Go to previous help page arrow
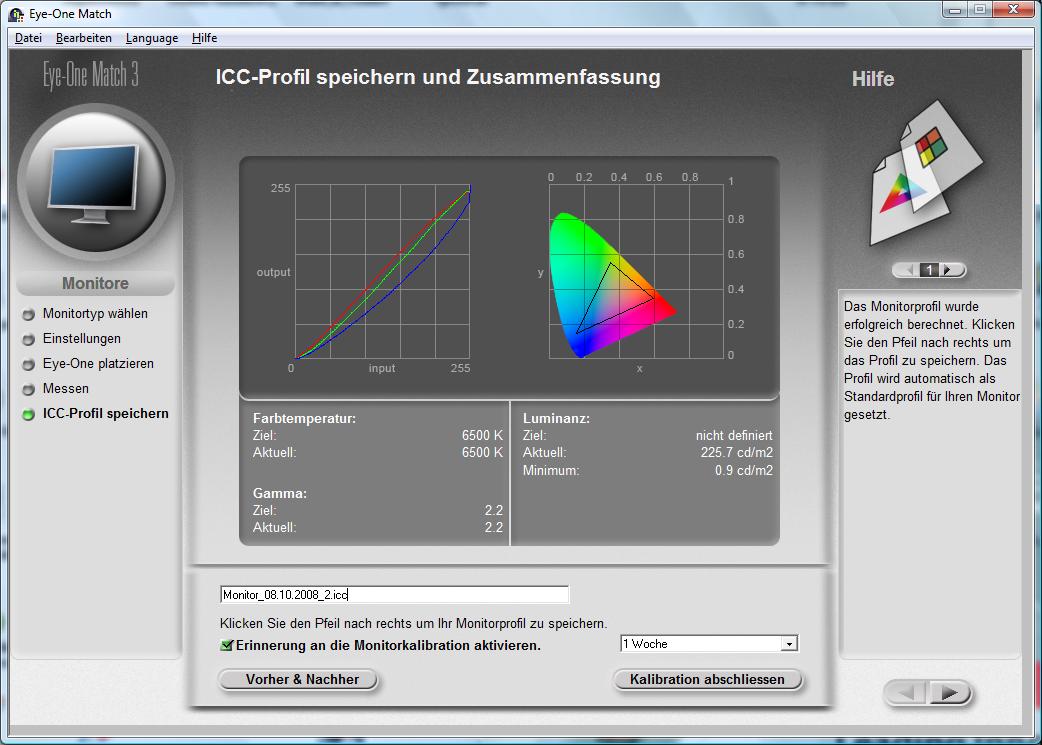Viewport: 1042px width, 745px height. (906, 270)
